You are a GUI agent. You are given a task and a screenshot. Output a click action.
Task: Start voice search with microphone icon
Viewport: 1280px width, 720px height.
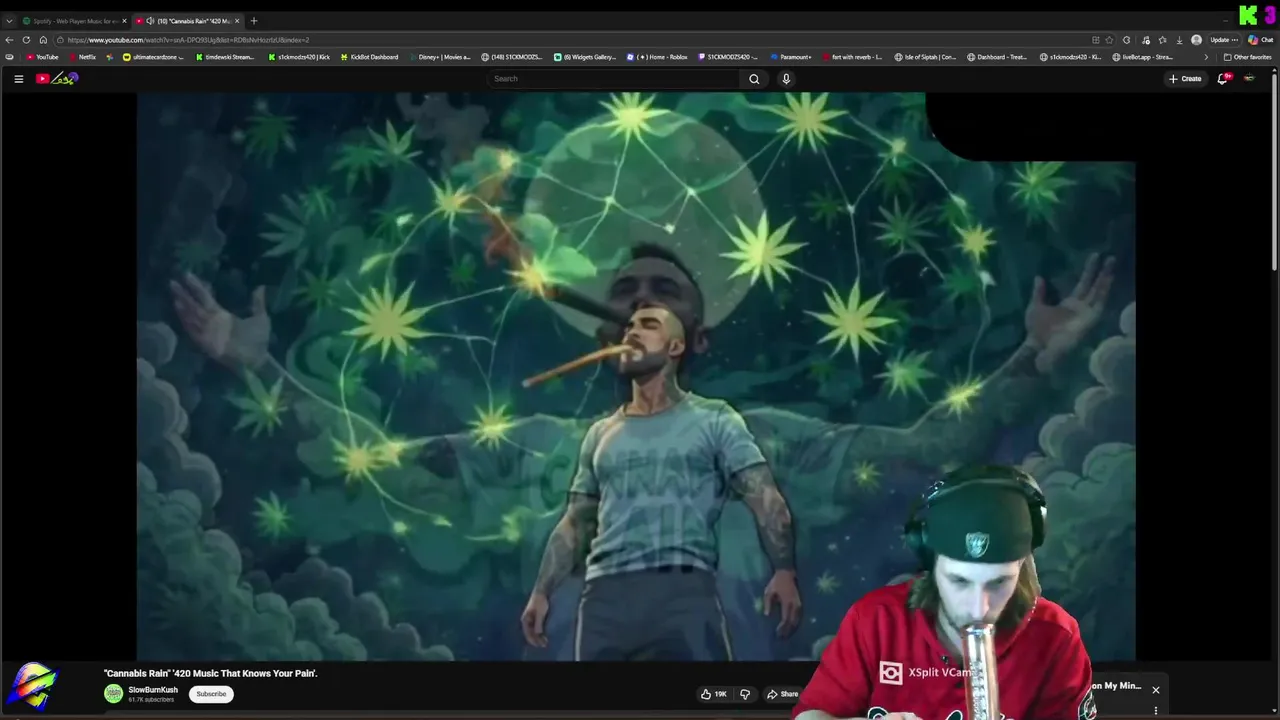click(786, 79)
